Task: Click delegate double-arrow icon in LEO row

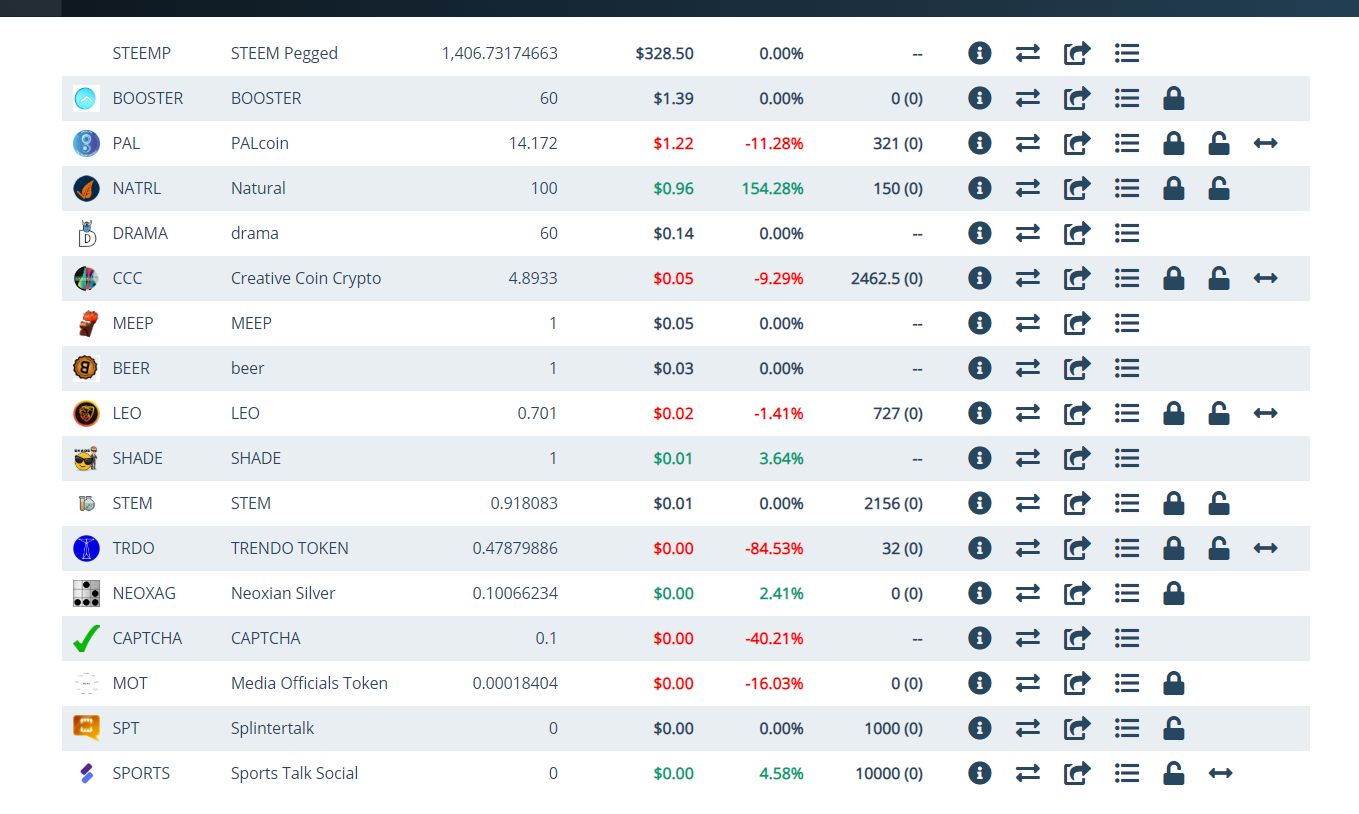Action: point(1266,413)
